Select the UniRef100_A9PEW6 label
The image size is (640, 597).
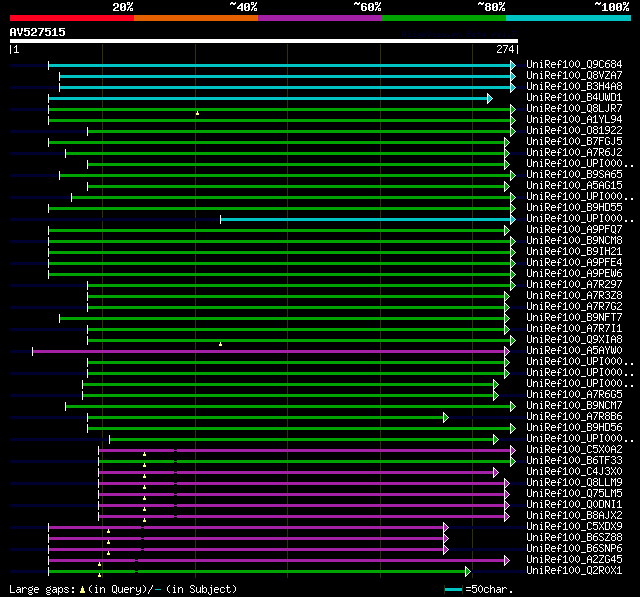pos(574,274)
